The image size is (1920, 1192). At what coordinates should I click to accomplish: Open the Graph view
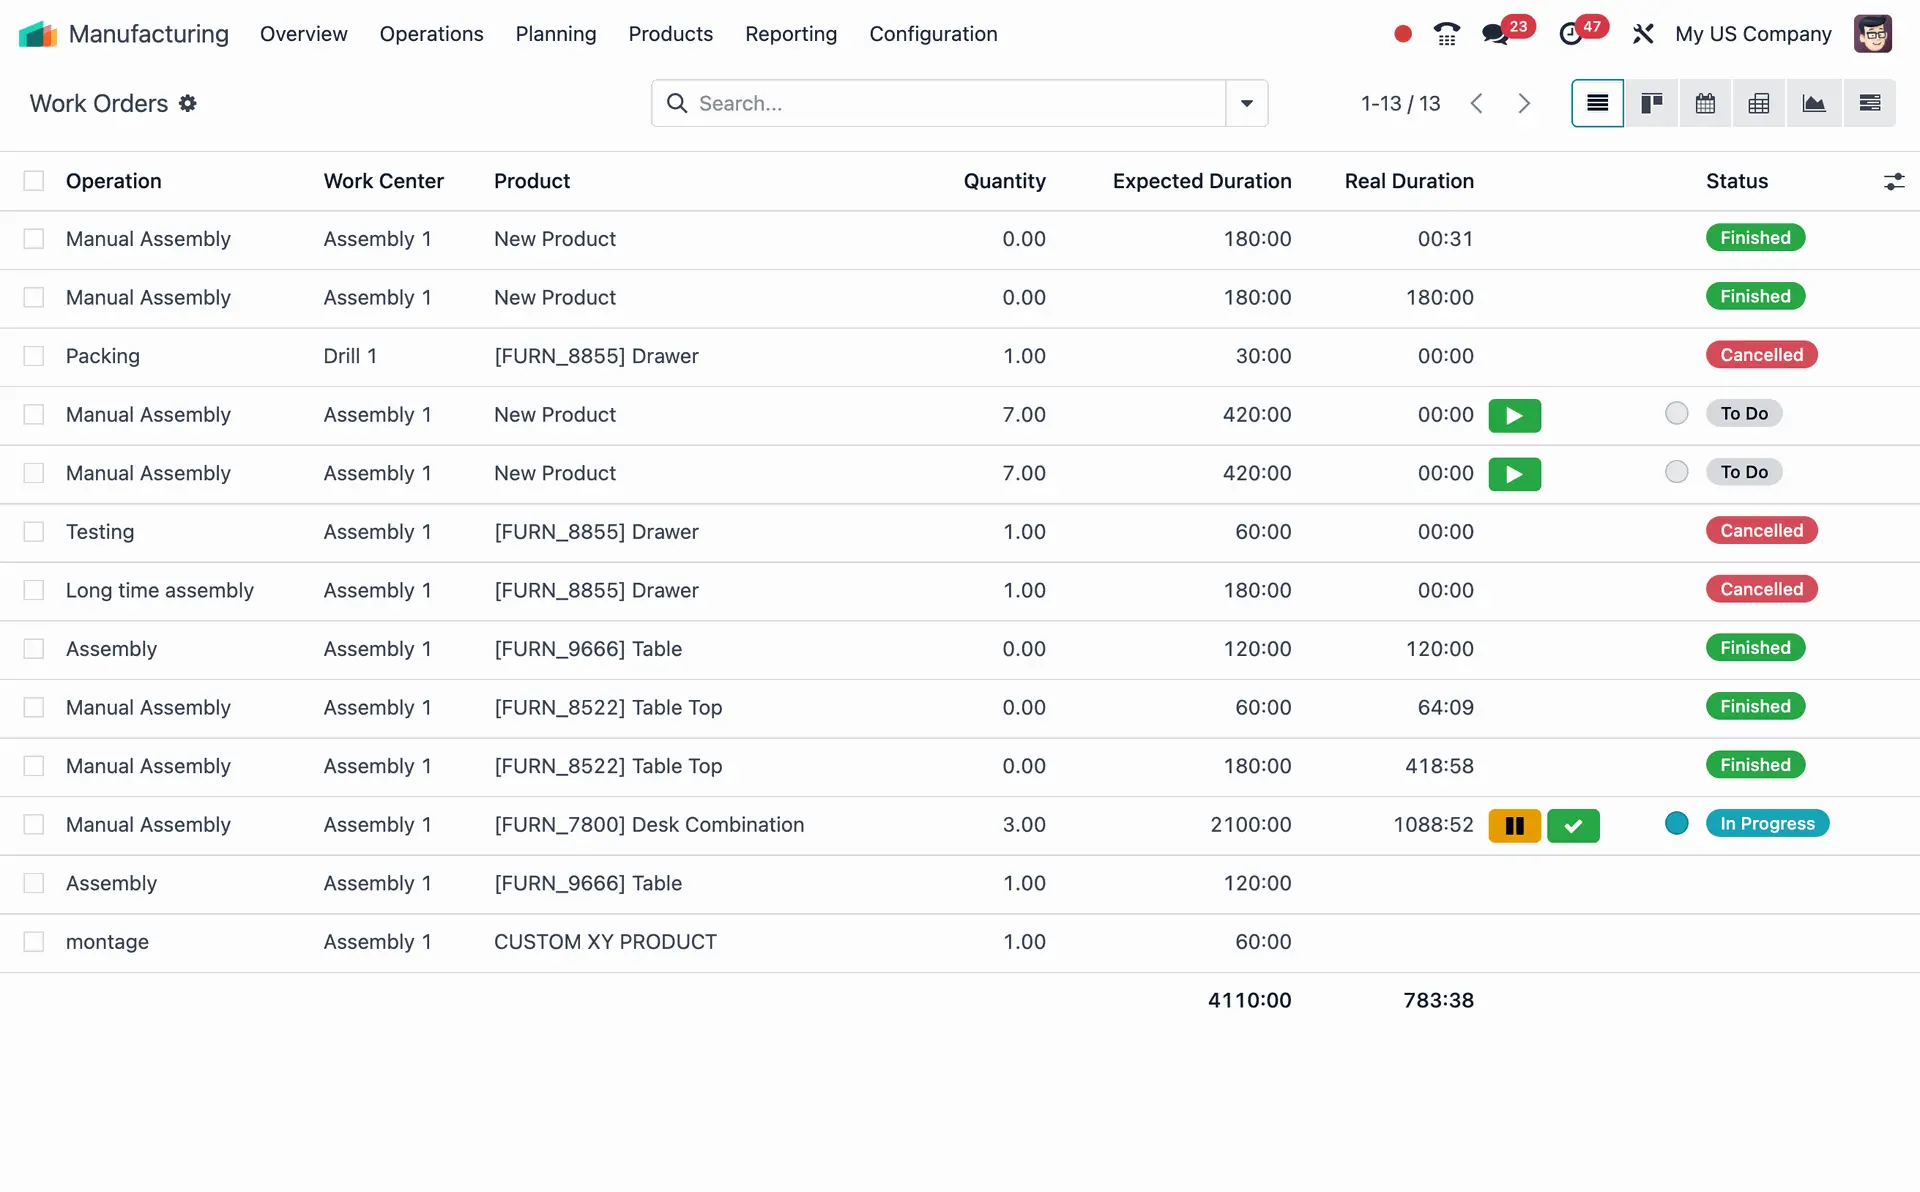(1813, 103)
